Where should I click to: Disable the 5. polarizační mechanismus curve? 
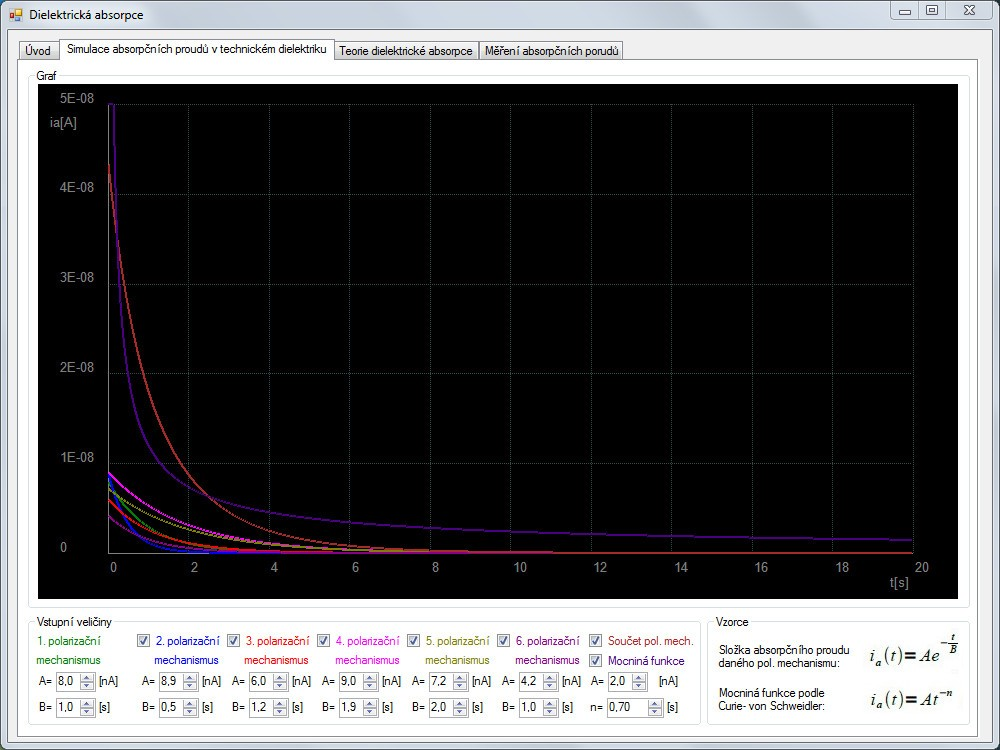[413, 641]
